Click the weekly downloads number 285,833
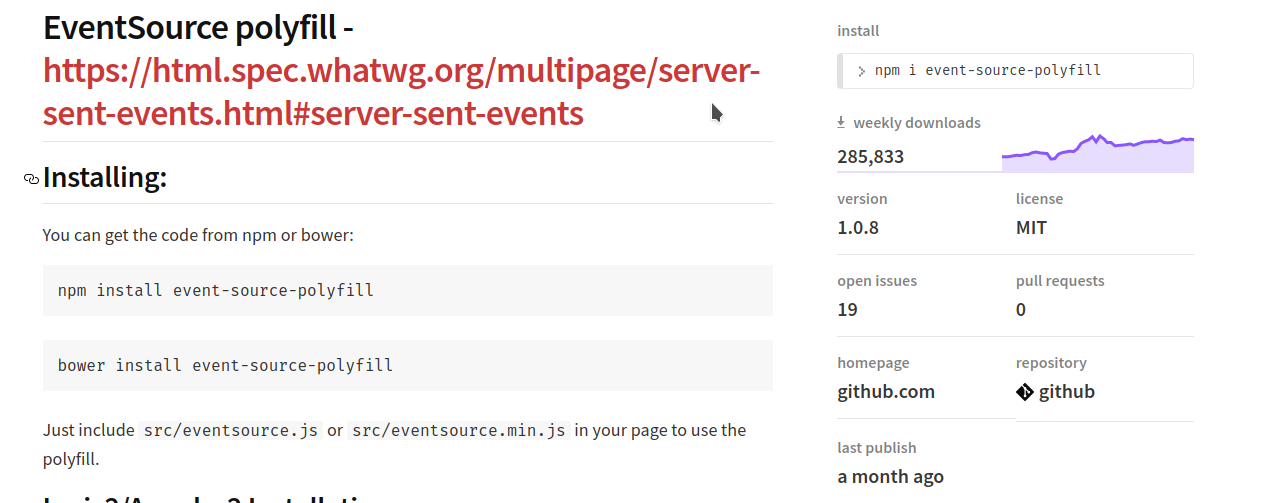Image resolution: width=1267 pixels, height=503 pixels. [x=870, y=156]
